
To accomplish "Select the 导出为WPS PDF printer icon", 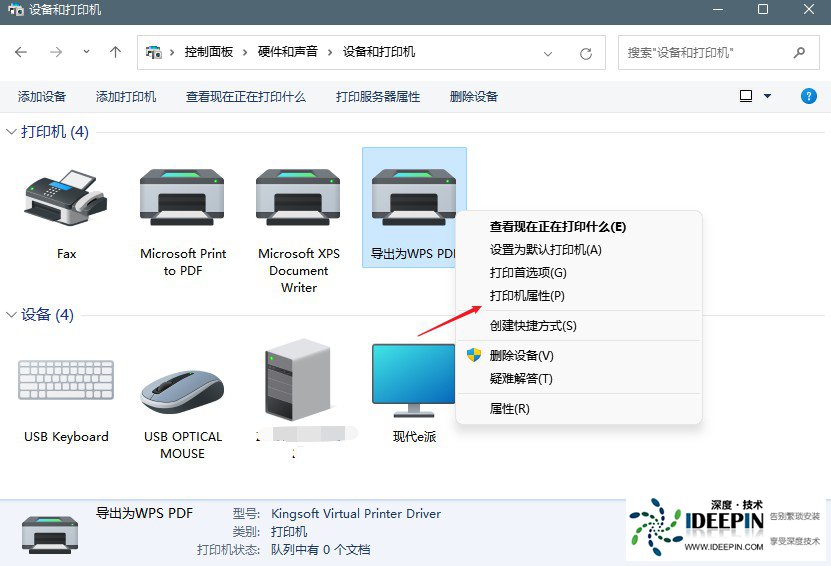I will click(413, 197).
